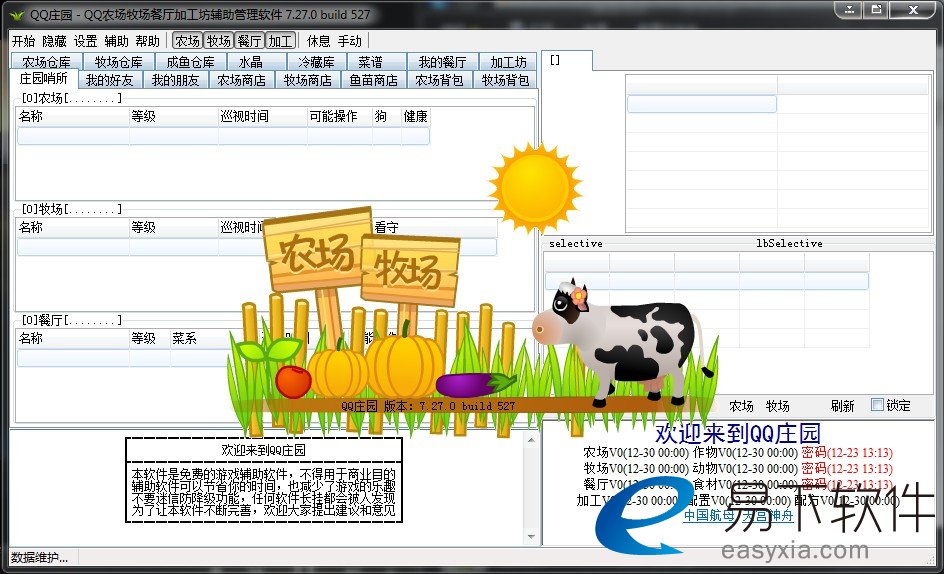Select the 牧场商店 tab

click(x=308, y=80)
